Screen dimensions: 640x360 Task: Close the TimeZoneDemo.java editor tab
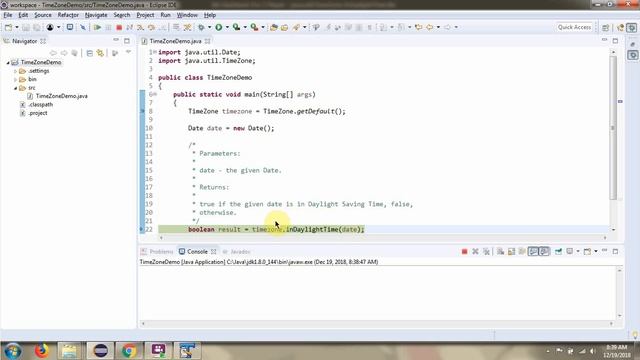click(208, 41)
